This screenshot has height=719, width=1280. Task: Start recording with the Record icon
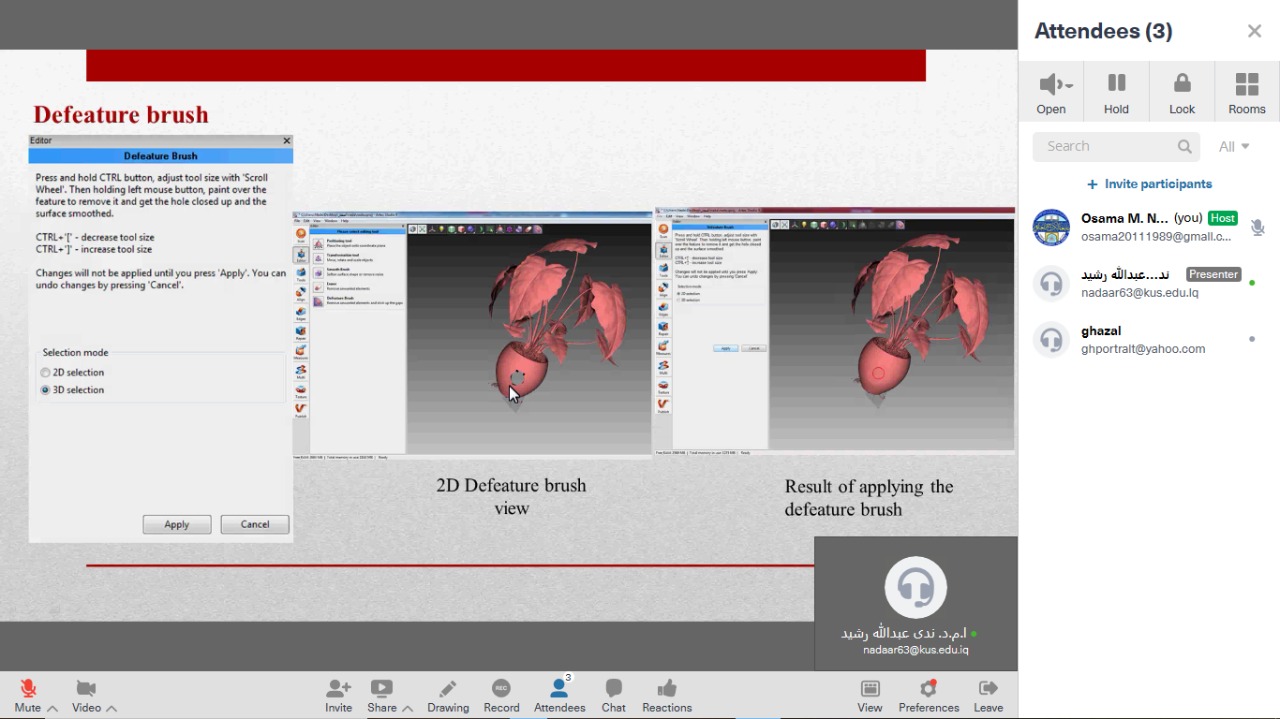tap(501, 689)
